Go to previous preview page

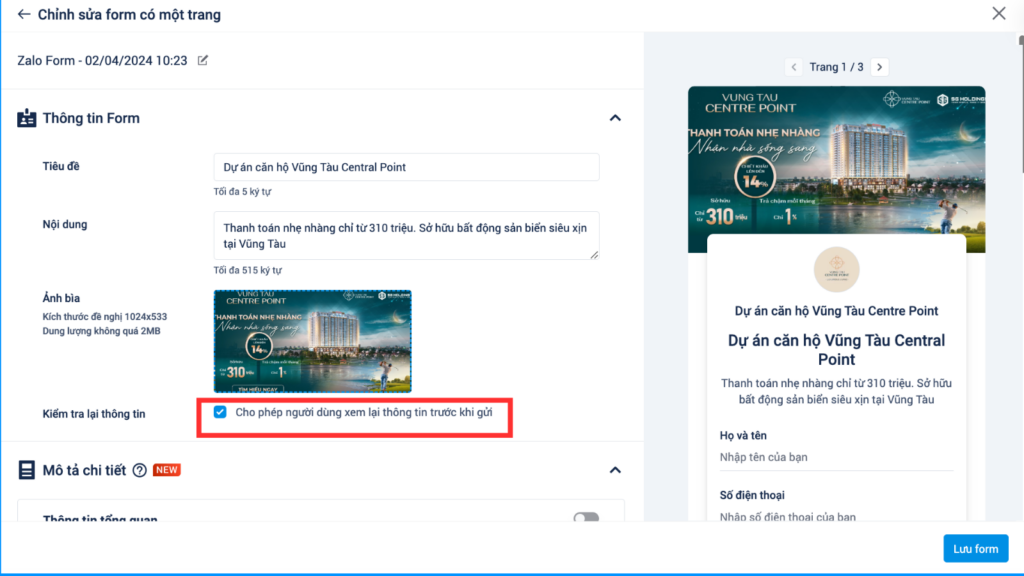tap(793, 67)
